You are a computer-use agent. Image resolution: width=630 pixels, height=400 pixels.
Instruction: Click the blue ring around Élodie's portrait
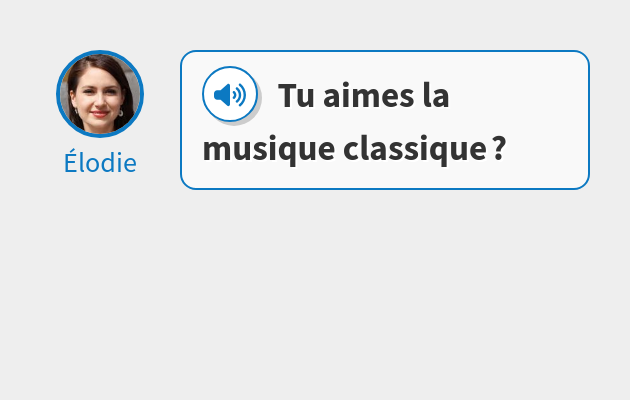[x=100, y=52]
